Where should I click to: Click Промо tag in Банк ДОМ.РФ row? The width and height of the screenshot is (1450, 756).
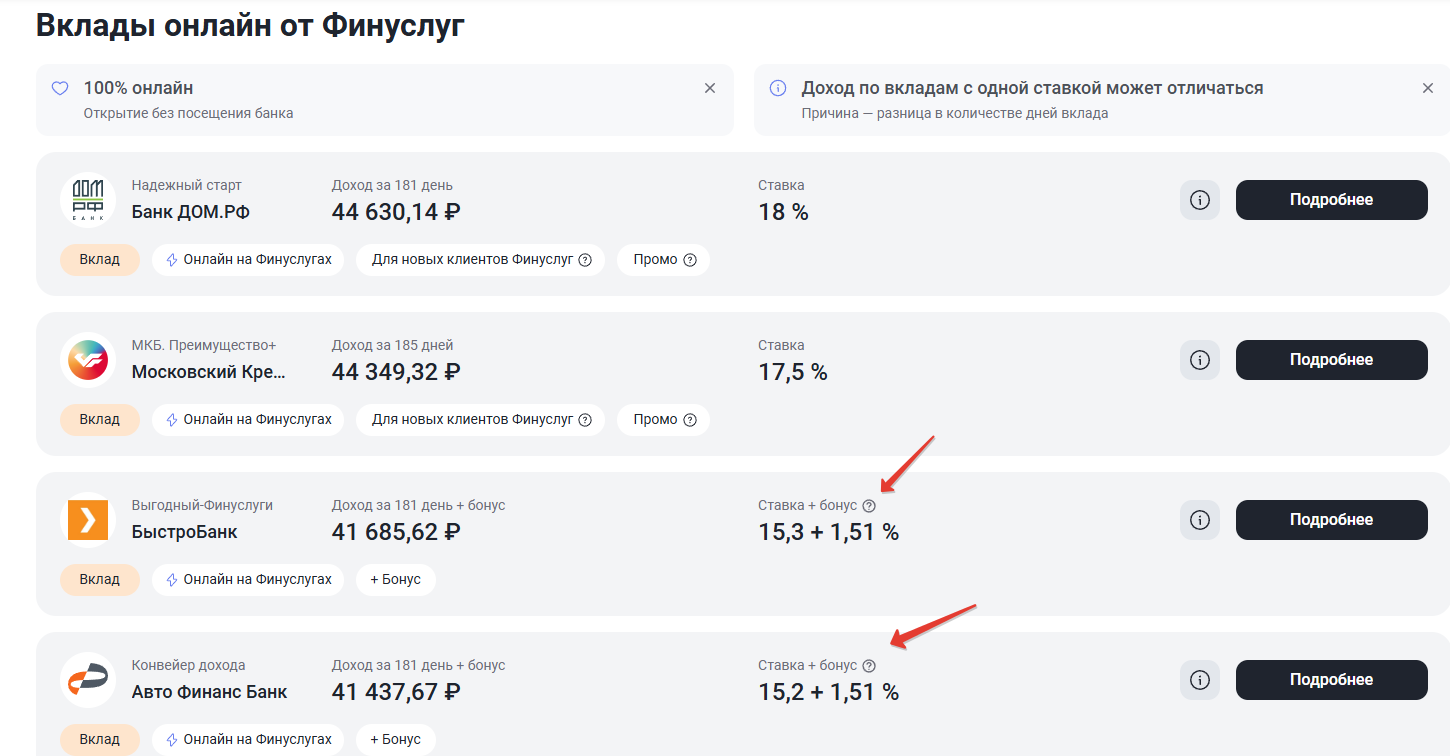(663, 260)
